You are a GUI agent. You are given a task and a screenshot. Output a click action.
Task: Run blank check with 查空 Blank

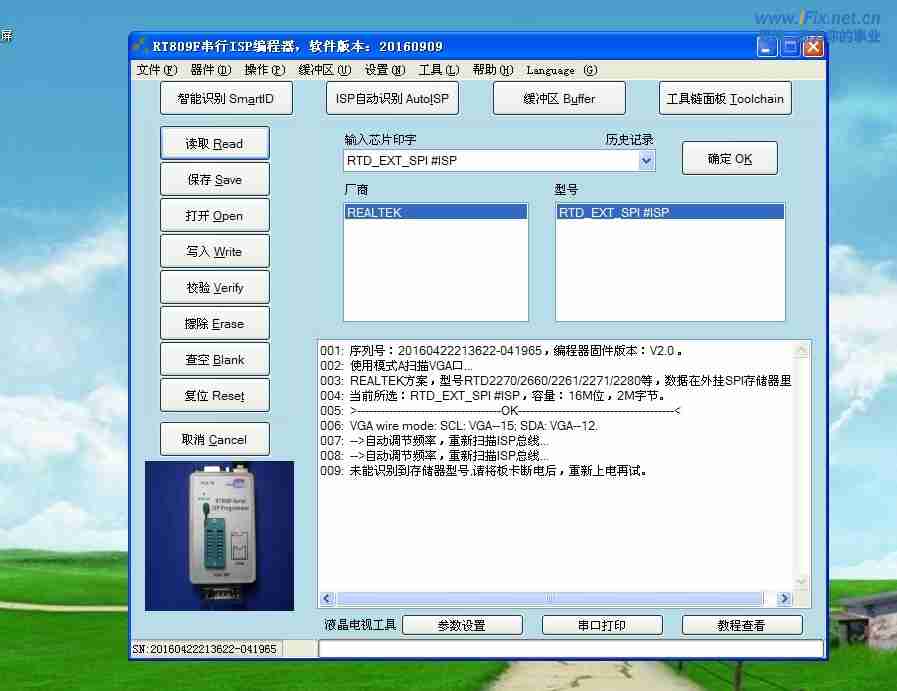tap(214, 359)
